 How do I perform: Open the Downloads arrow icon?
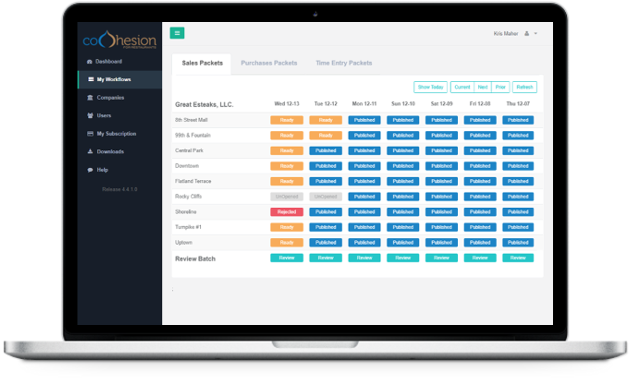pyautogui.click(x=90, y=152)
